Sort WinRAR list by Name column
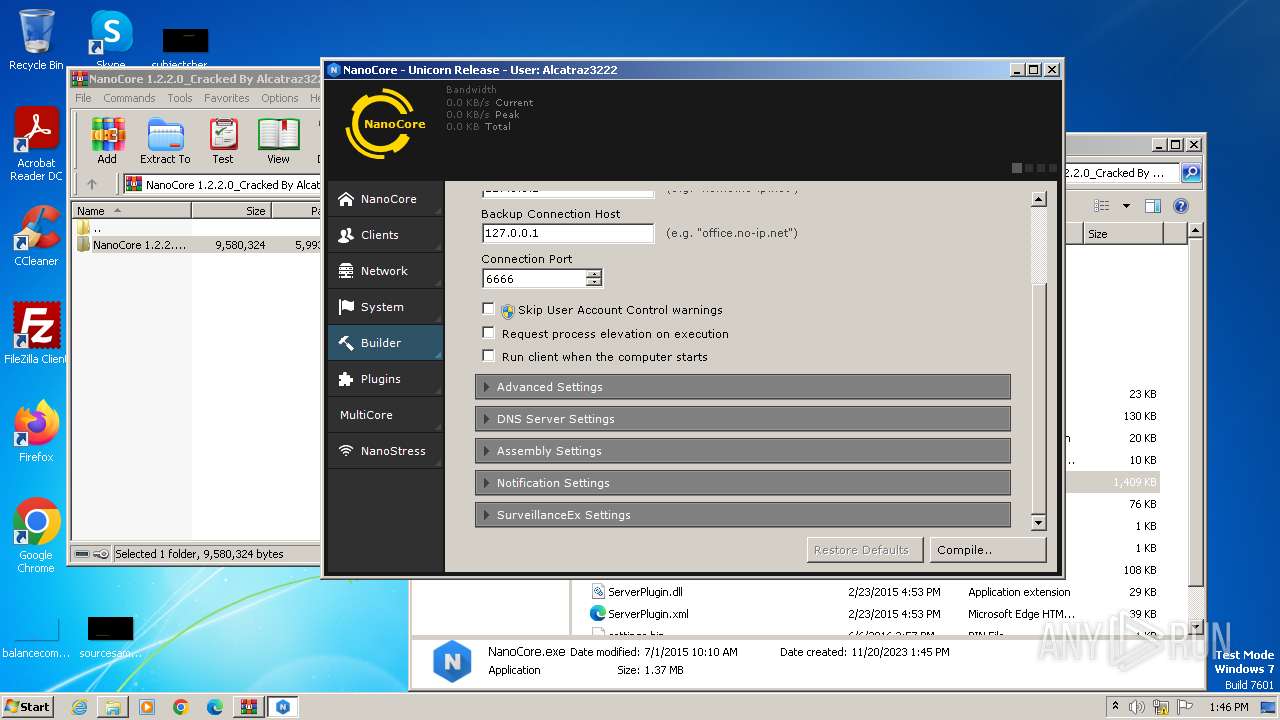Screen dimensions: 1280x720 pyautogui.click(x=131, y=211)
